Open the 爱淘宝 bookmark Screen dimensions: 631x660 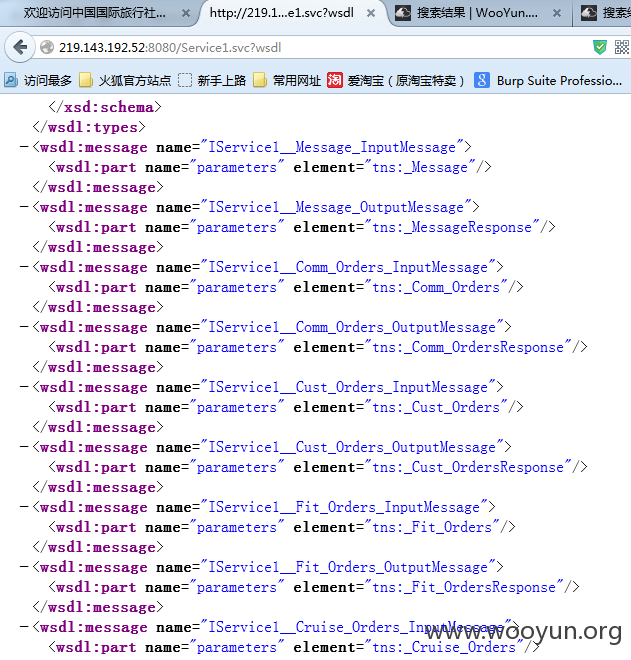[396, 80]
